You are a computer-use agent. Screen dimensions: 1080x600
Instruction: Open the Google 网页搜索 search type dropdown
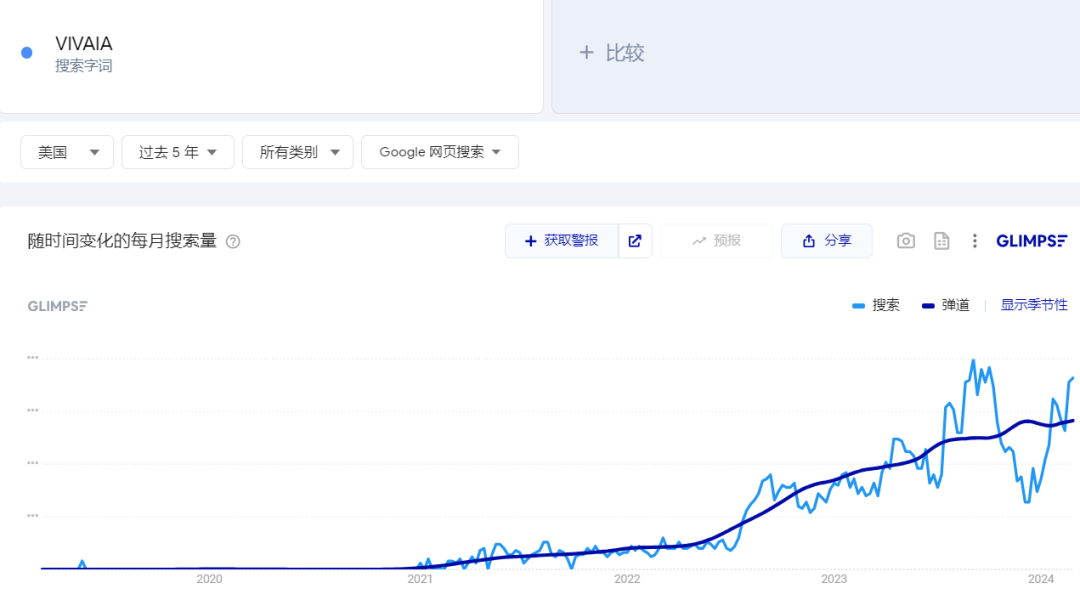440,152
